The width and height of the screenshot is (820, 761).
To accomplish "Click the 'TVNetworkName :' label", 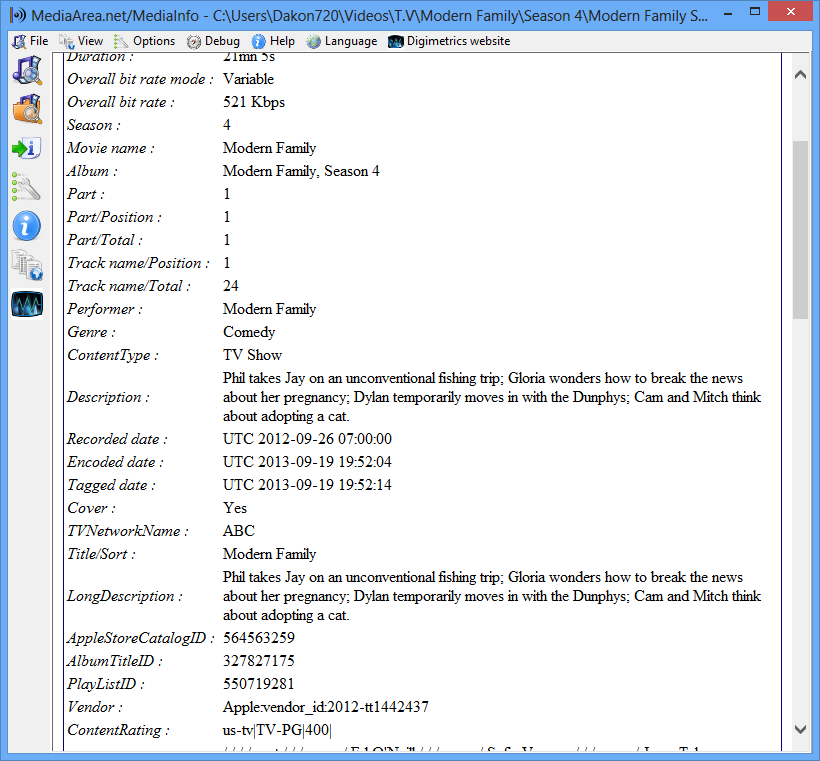I will [128, 531].
